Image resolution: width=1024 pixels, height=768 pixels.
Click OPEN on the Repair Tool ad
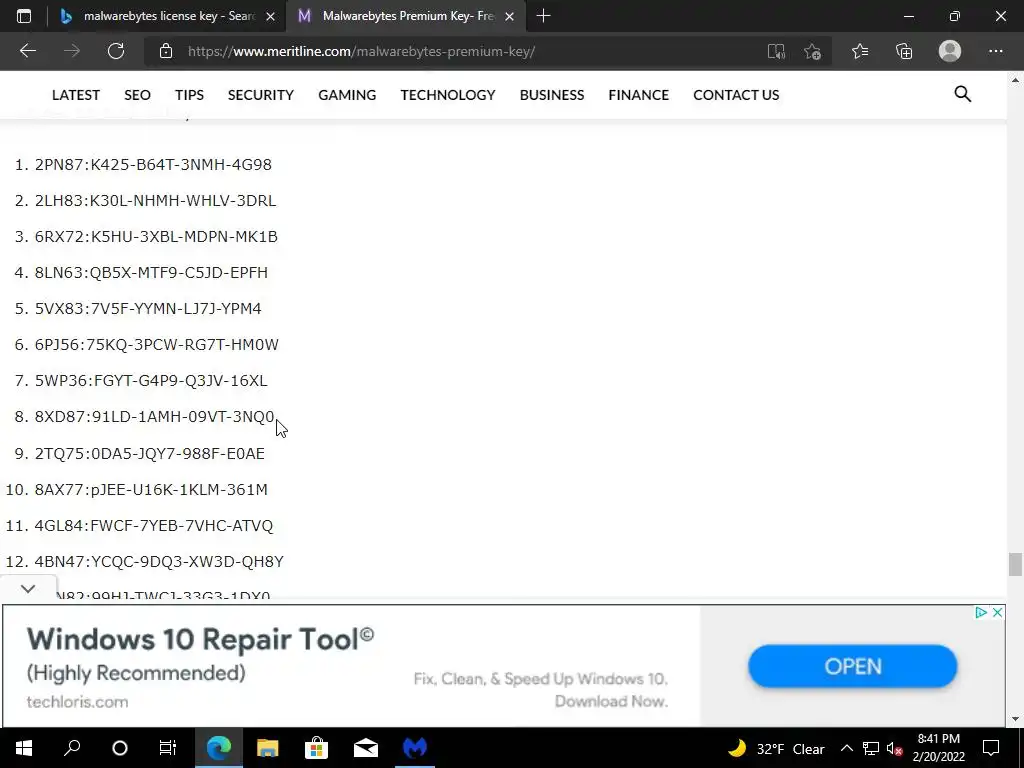[x=852, y=666]
